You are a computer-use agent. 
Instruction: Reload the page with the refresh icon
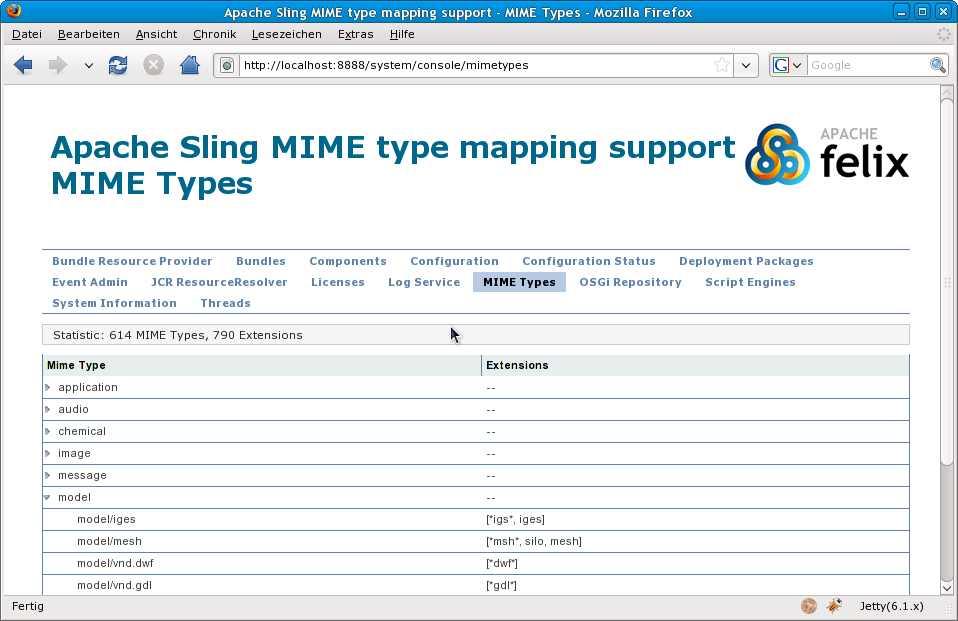tap(118, 65)
